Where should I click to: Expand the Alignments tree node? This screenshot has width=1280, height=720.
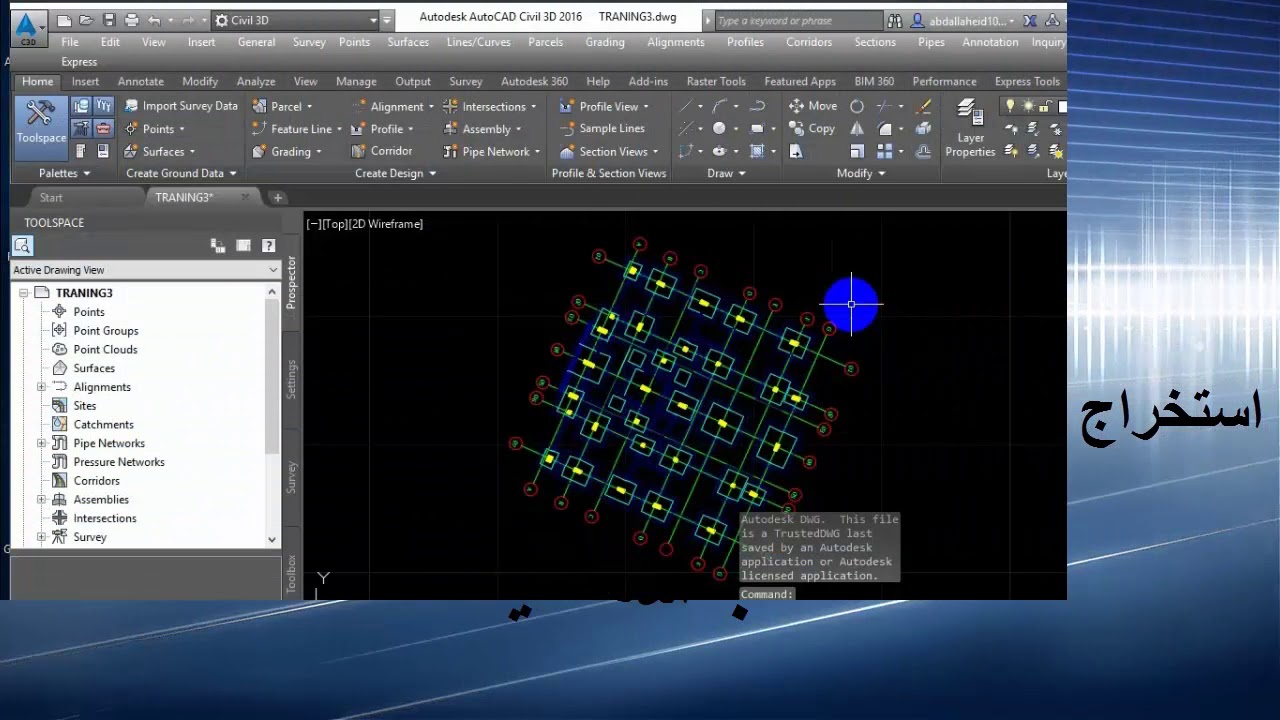42,387
